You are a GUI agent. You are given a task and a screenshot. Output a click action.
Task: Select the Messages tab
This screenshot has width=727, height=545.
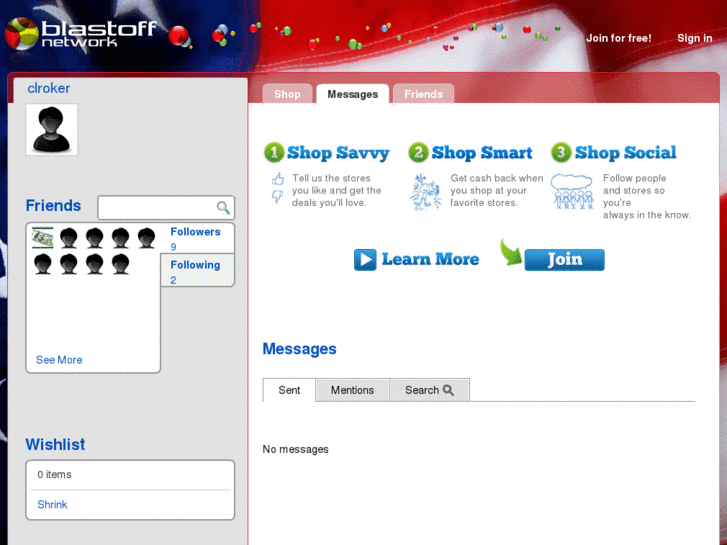click(x=353, y=94)
